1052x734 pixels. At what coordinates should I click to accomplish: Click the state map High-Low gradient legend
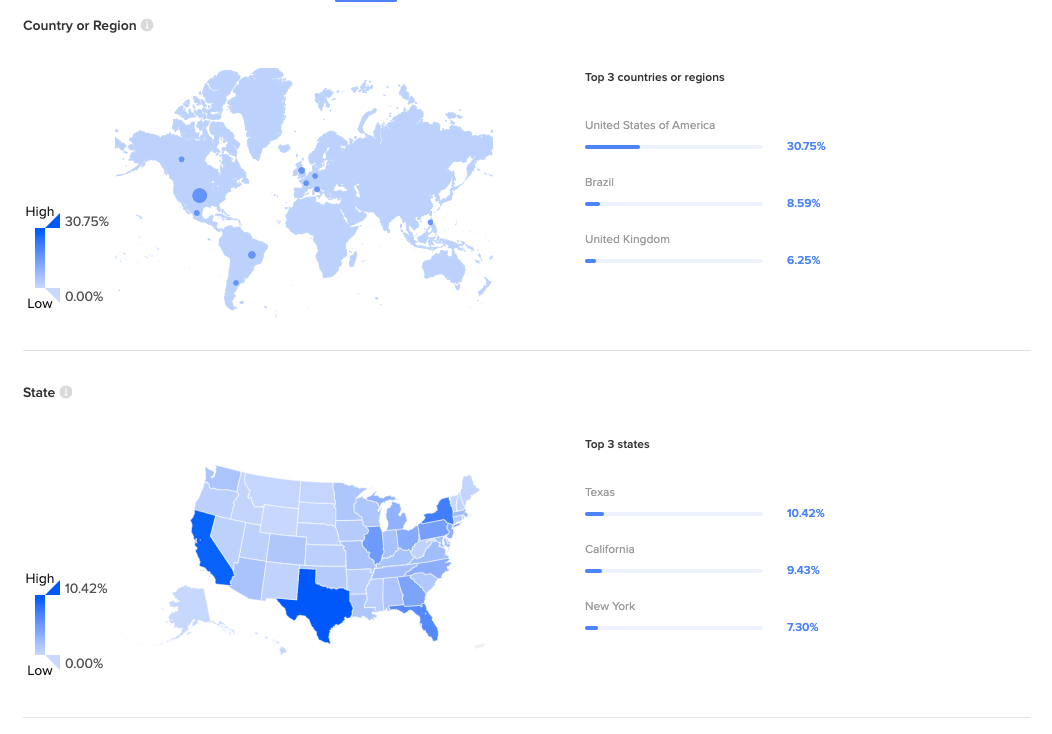tap(40, 624)
